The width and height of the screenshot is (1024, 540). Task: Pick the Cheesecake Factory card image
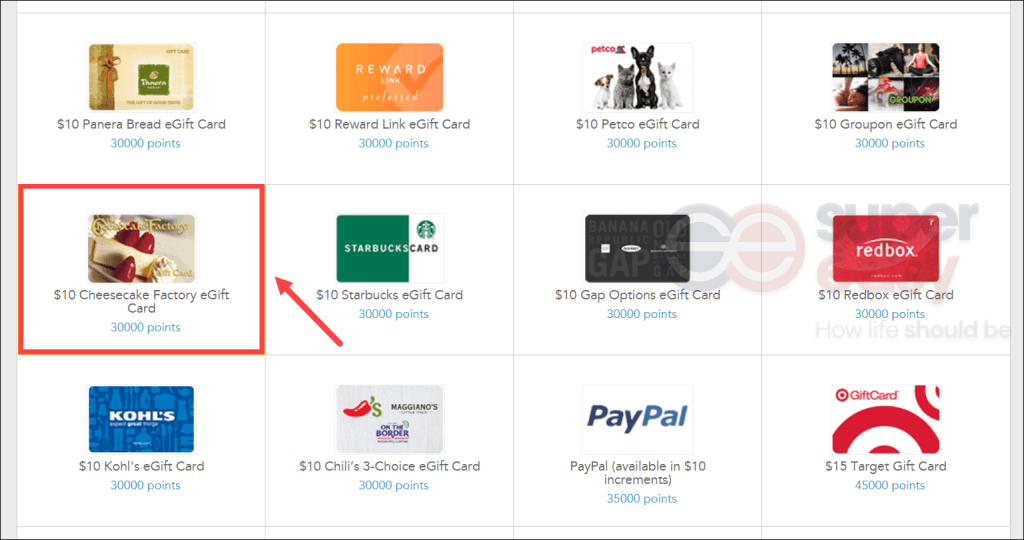(x=142, y=248)
